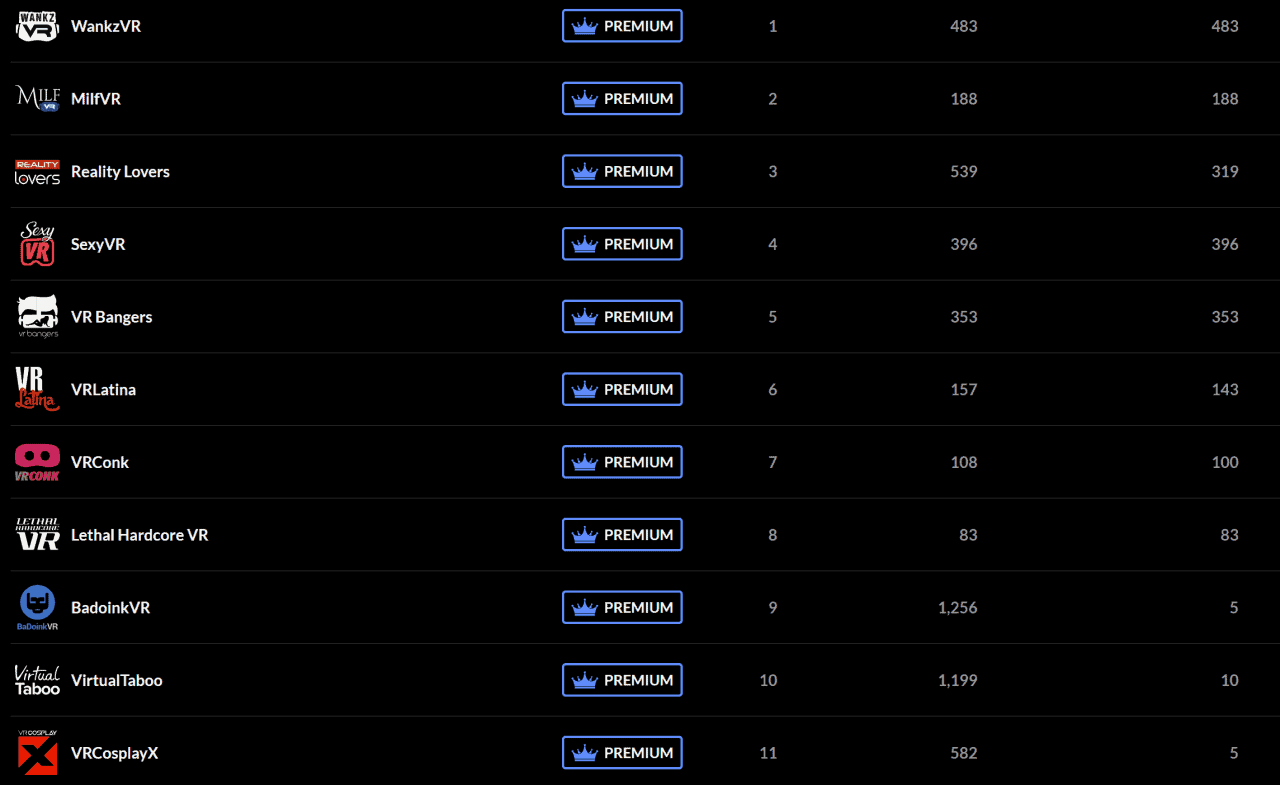Open the VirtualTaboo studio name link
Viewport: 1280px width, 785px height.
coord(116,680)
